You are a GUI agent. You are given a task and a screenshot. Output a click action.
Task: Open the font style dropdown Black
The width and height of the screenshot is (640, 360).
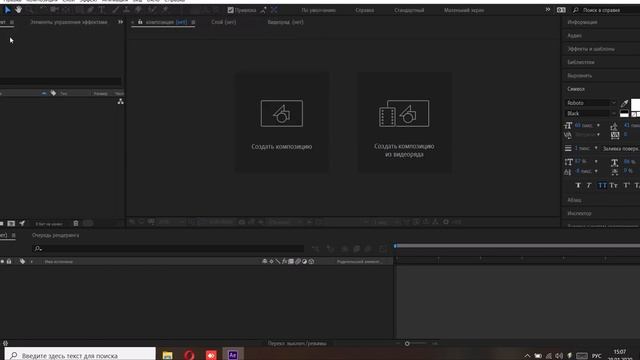(x=591, y=113)
